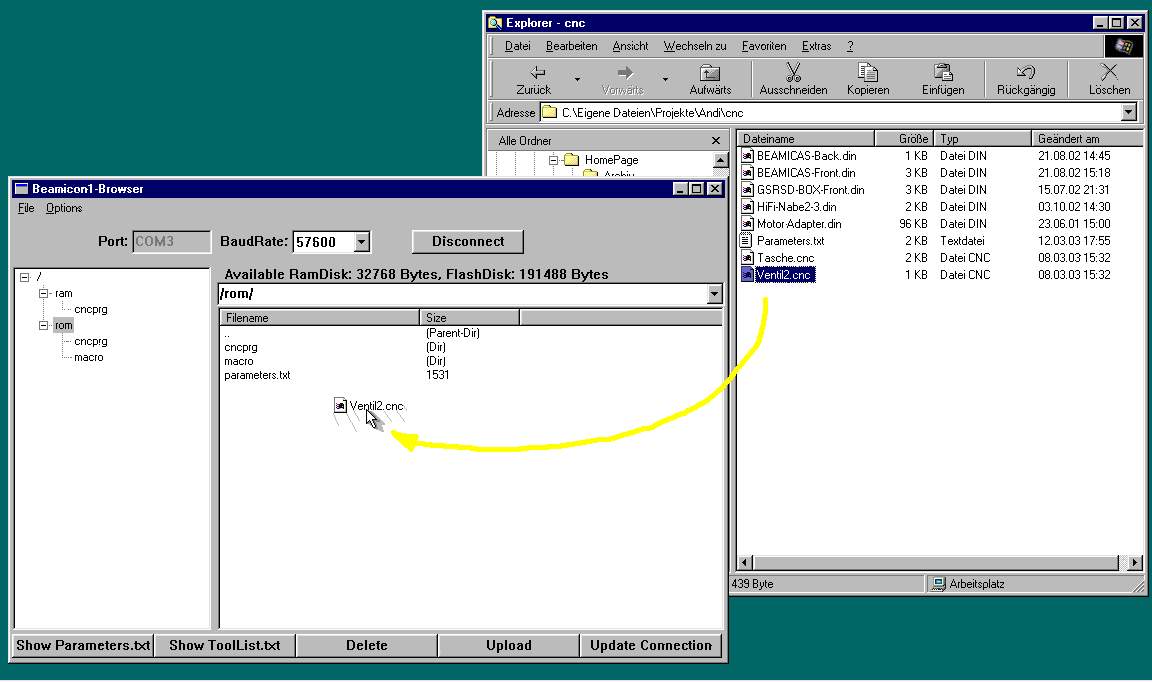Select macro node in tree

coord(88,357)
